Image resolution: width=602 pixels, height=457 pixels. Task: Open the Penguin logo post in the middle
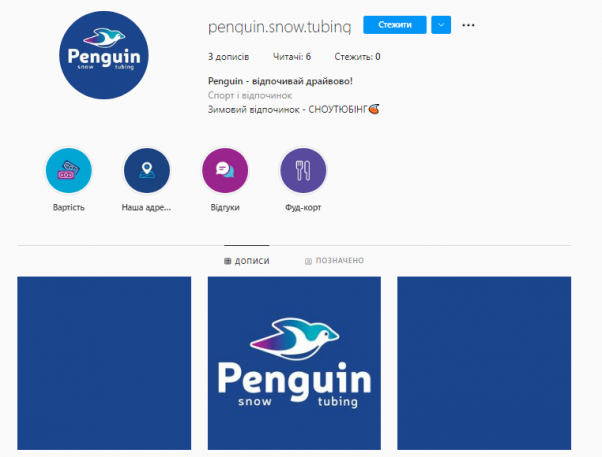294,363
